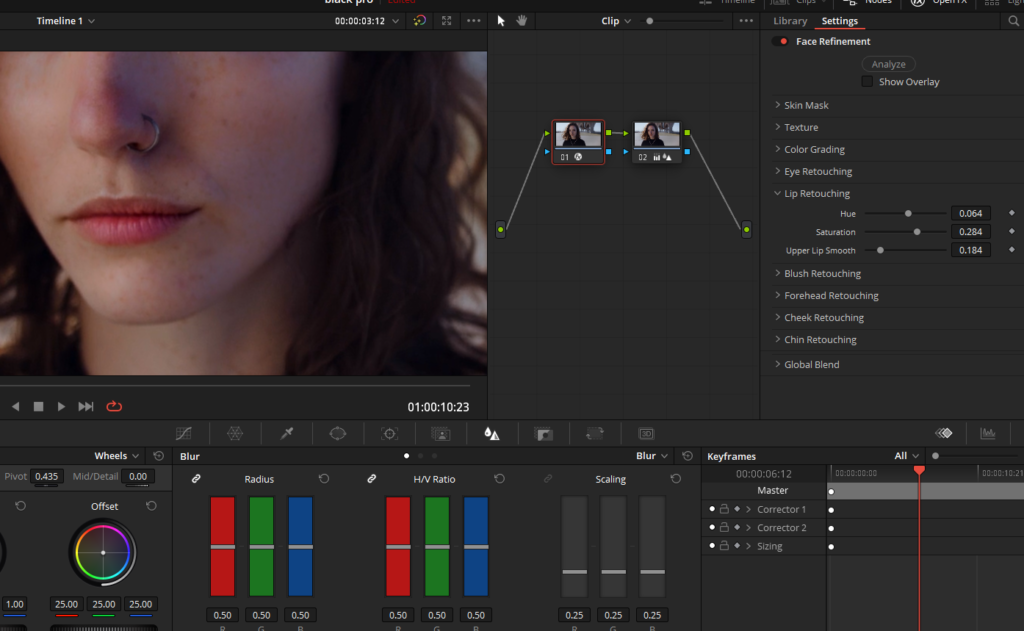Reset the Wheels palette
Image resolution: width=1024 pixels, height=631 pixels.
point(158,456)
